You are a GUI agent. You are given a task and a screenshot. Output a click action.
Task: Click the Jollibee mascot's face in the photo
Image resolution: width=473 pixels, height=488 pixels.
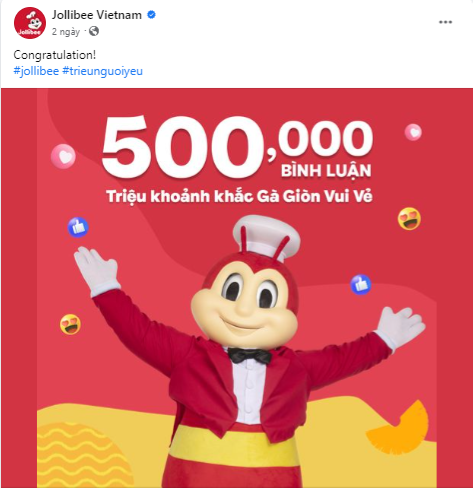click(x=244, y=300)
